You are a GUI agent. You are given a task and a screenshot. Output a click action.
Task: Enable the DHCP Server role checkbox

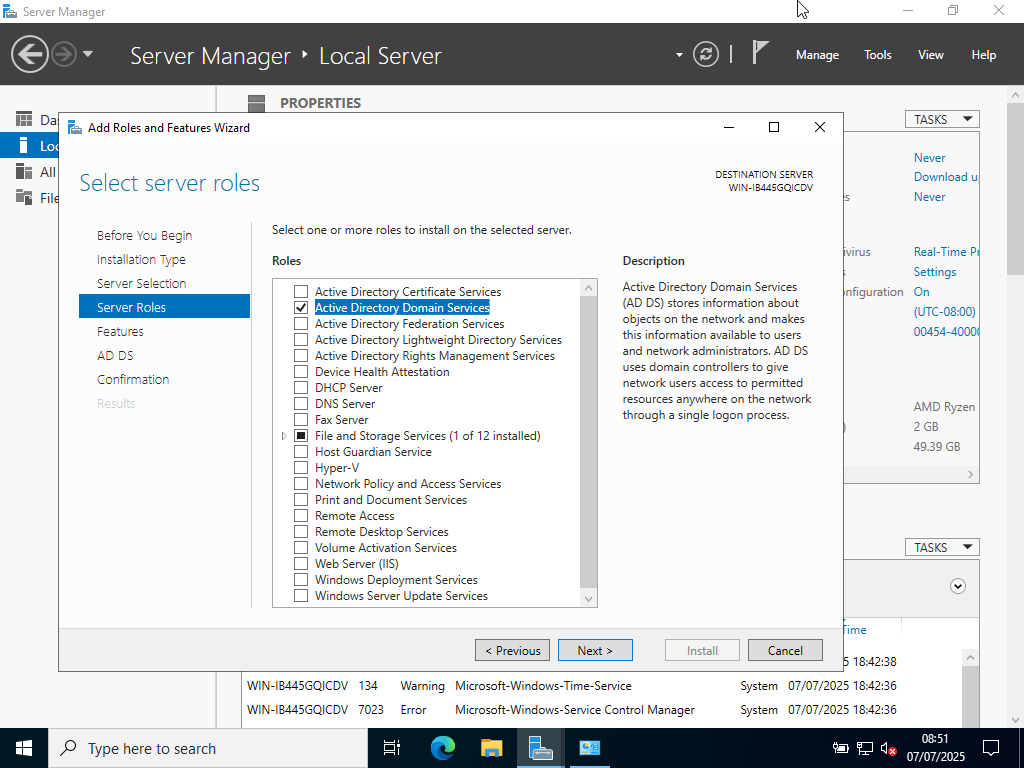point(301,387)
